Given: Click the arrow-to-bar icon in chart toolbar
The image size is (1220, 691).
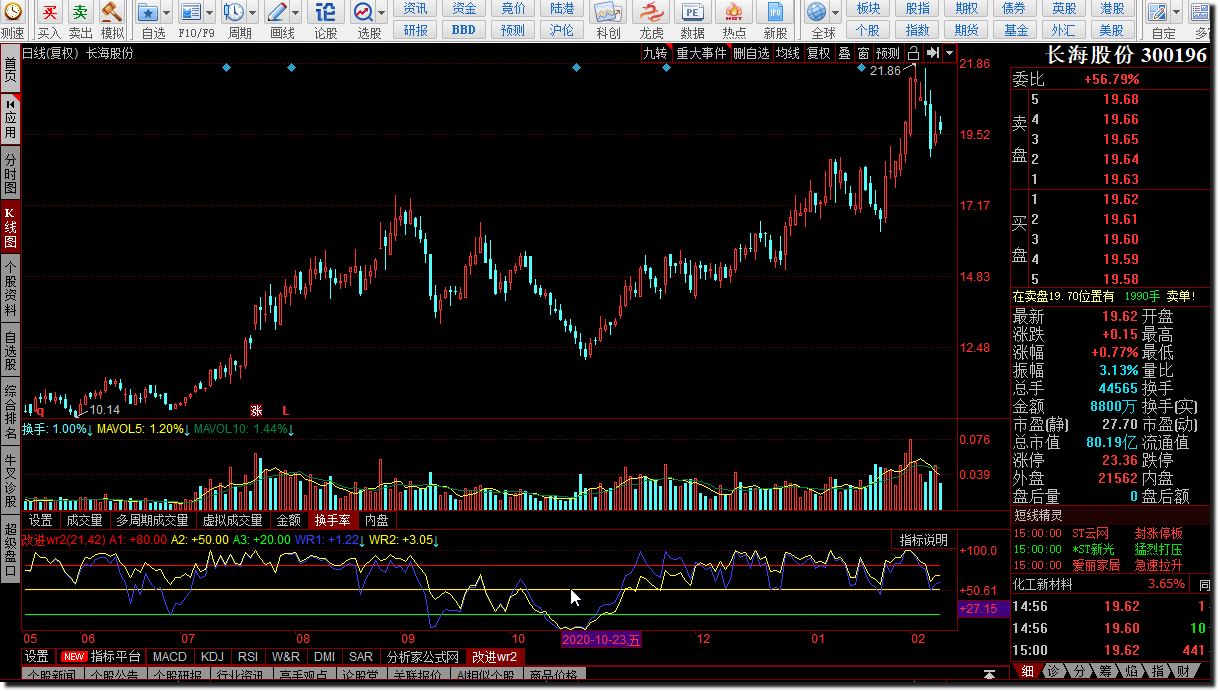Looking at the screenshot, I should [x=933, y=53].
